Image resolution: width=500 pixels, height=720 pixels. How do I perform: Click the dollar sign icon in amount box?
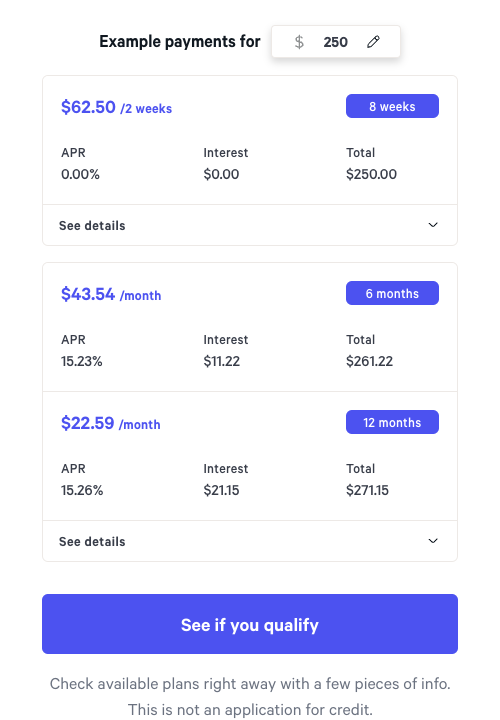[299, 42]
